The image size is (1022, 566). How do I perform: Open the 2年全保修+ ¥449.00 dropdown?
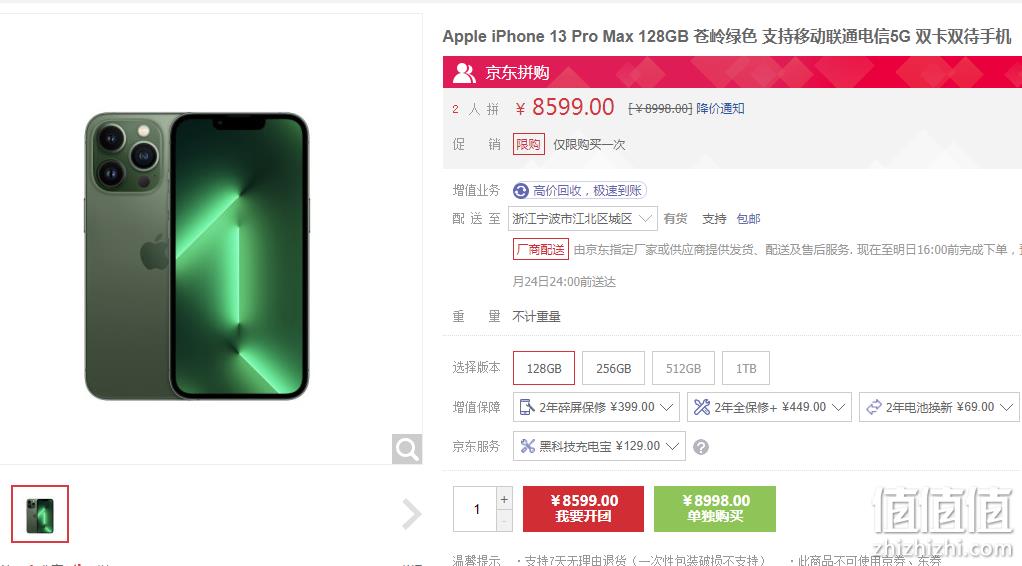(x=769, y=407)
